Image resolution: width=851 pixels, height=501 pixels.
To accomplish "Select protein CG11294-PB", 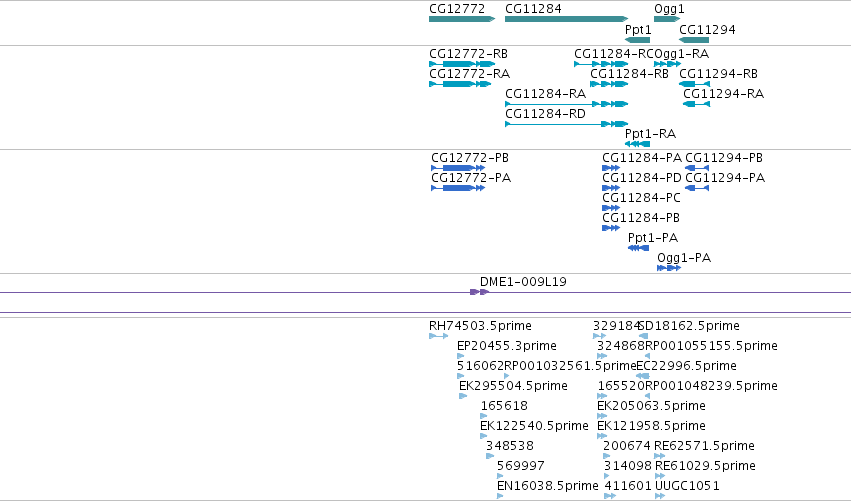I will point(697,168).
